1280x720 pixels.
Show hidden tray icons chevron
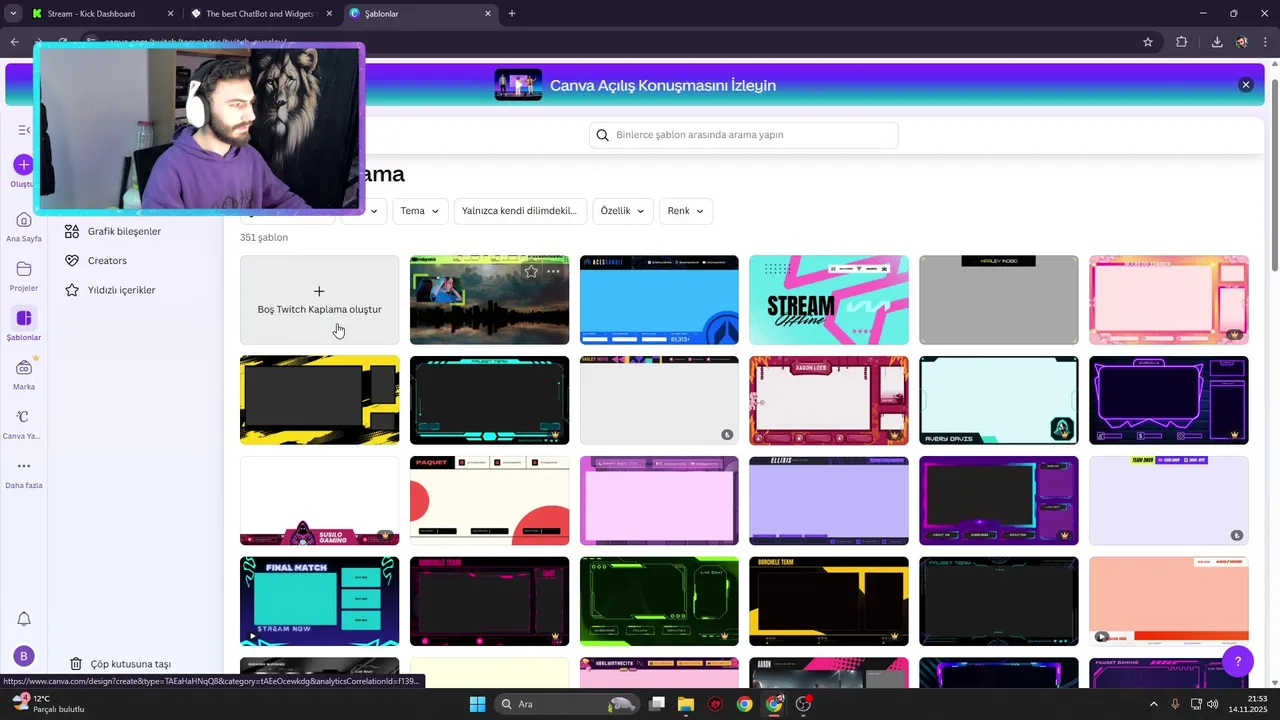pyautogui.click(x=1154, y=704)
